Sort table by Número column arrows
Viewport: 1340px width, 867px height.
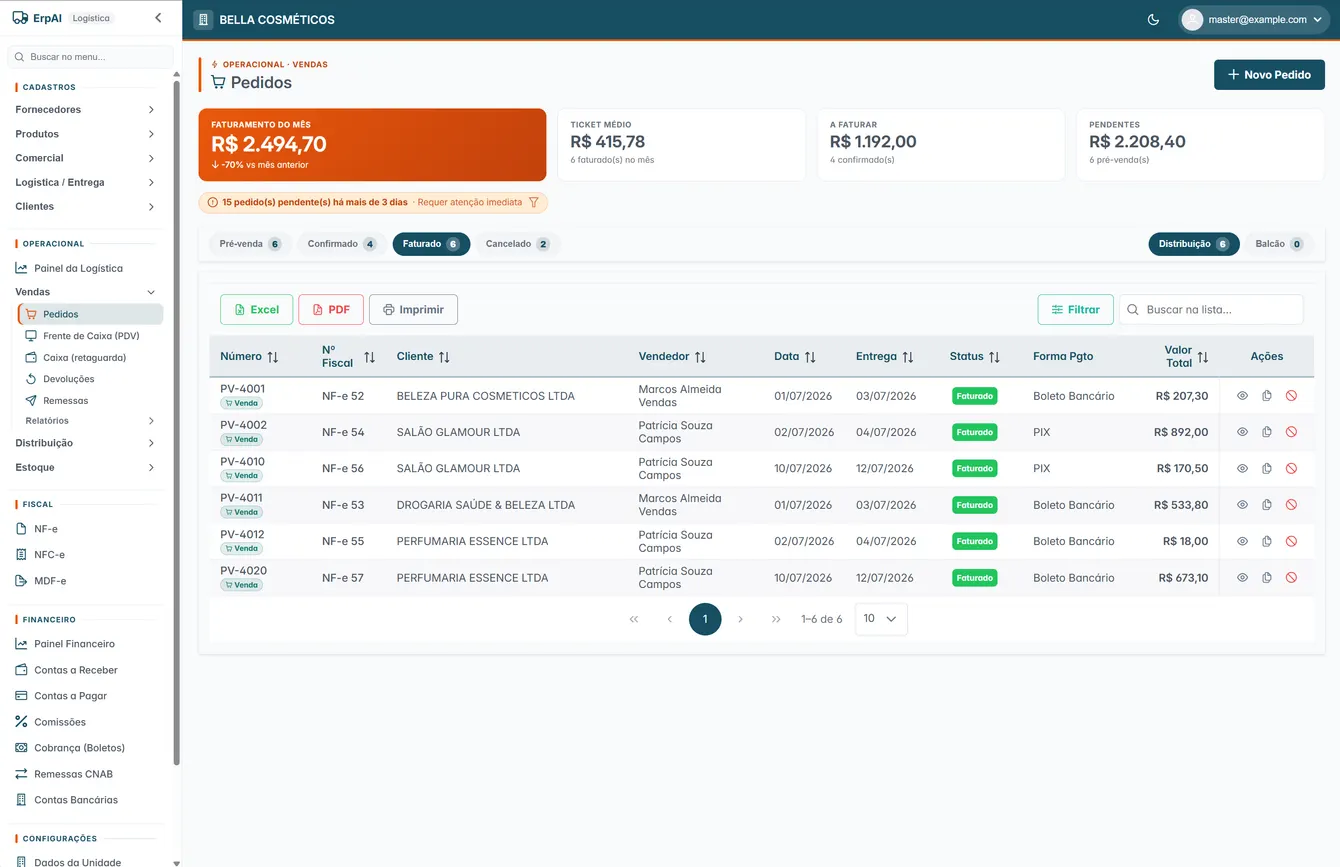point(273,357)
